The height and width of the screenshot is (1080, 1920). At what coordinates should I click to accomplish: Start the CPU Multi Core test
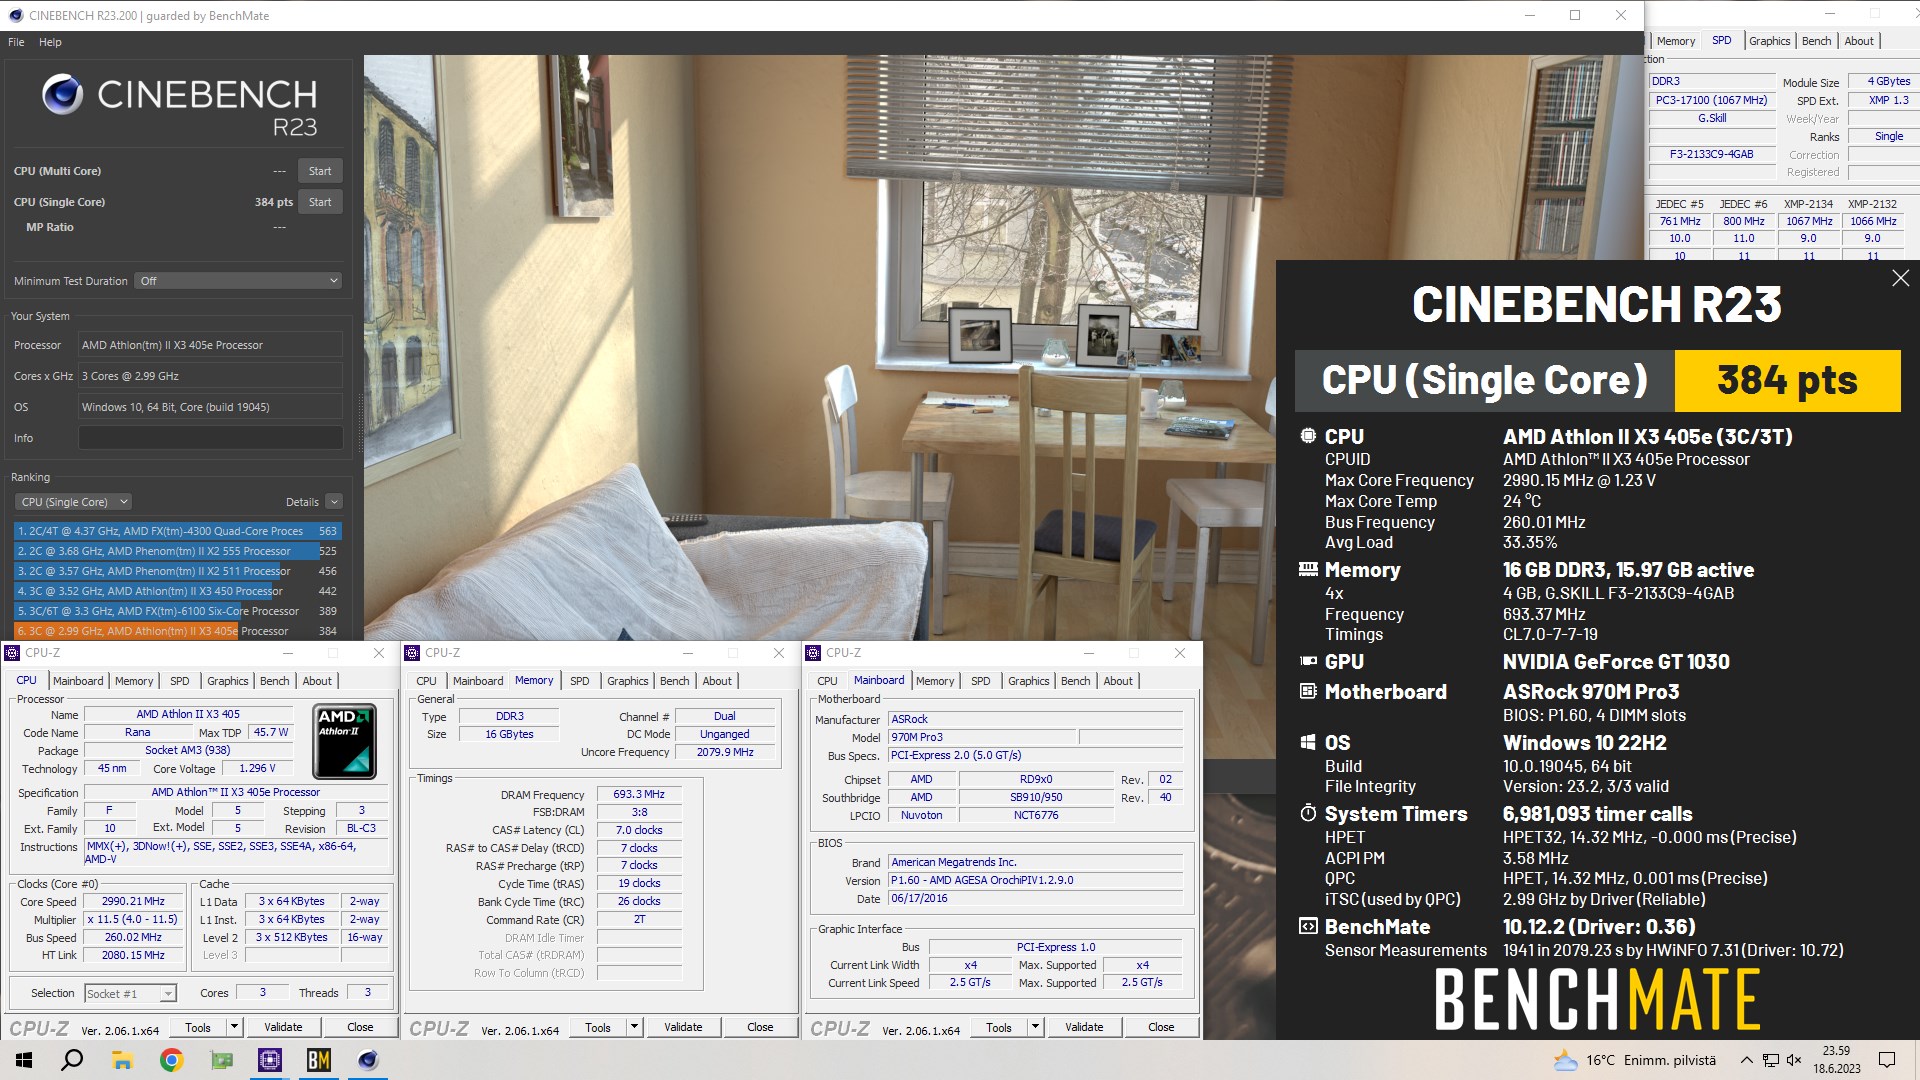tap(320, 171)
